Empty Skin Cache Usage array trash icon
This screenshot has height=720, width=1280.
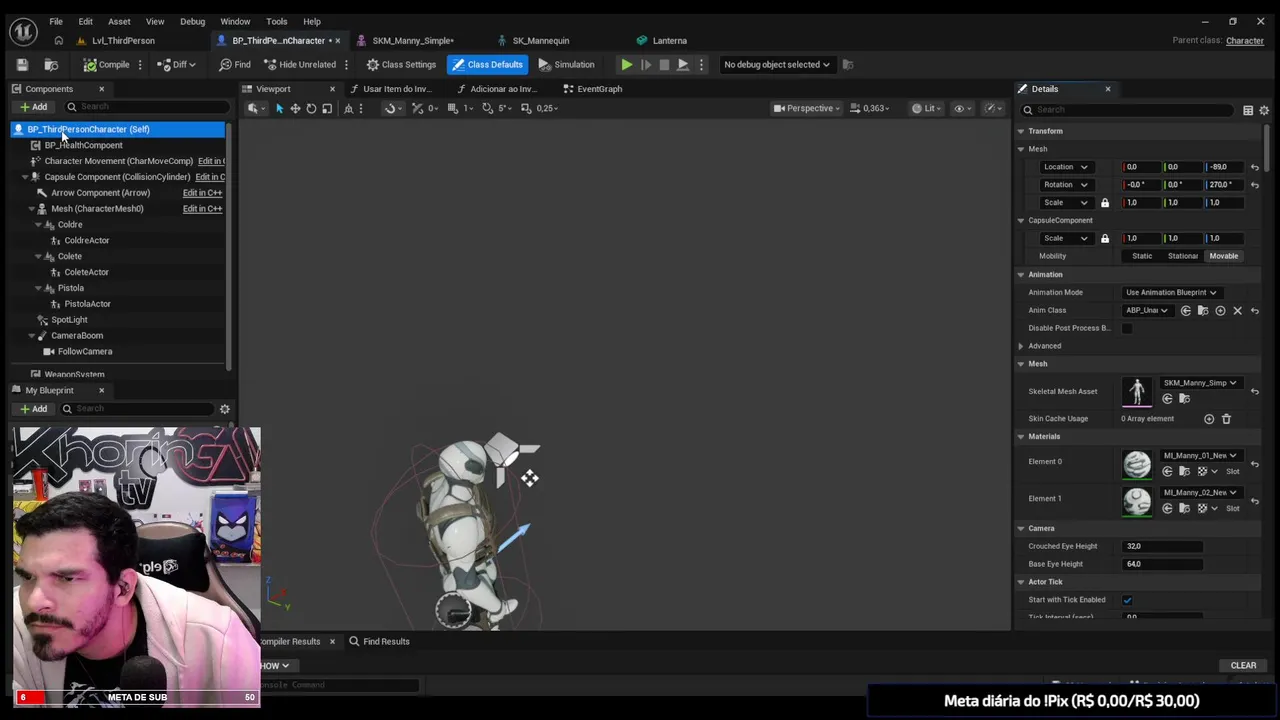1226,419
